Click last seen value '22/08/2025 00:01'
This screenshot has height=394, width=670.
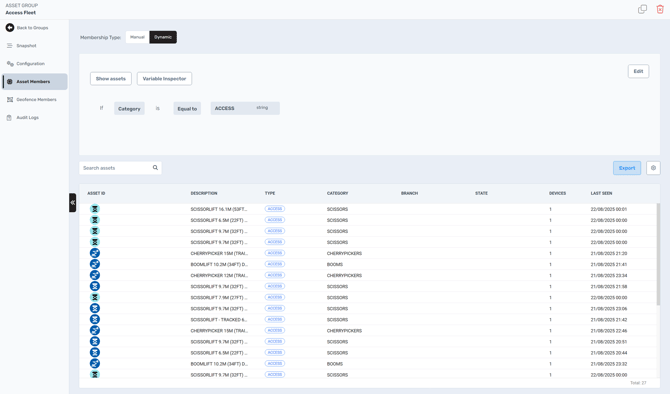[609, 209]
